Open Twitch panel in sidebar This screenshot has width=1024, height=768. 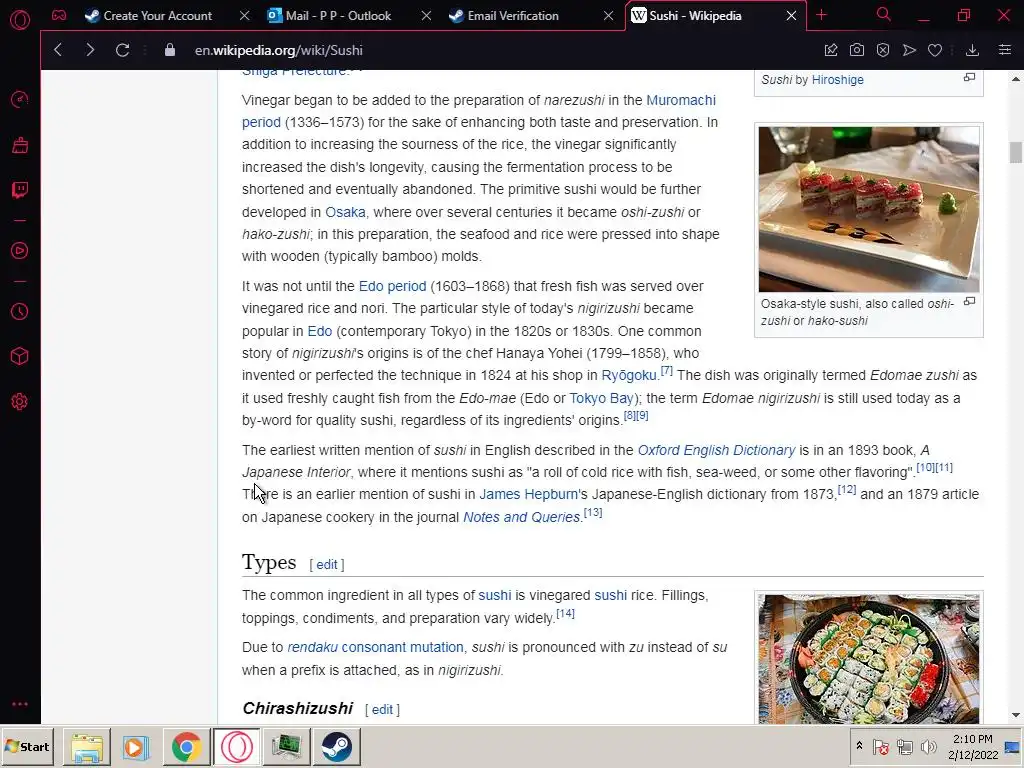pos(20,190)
